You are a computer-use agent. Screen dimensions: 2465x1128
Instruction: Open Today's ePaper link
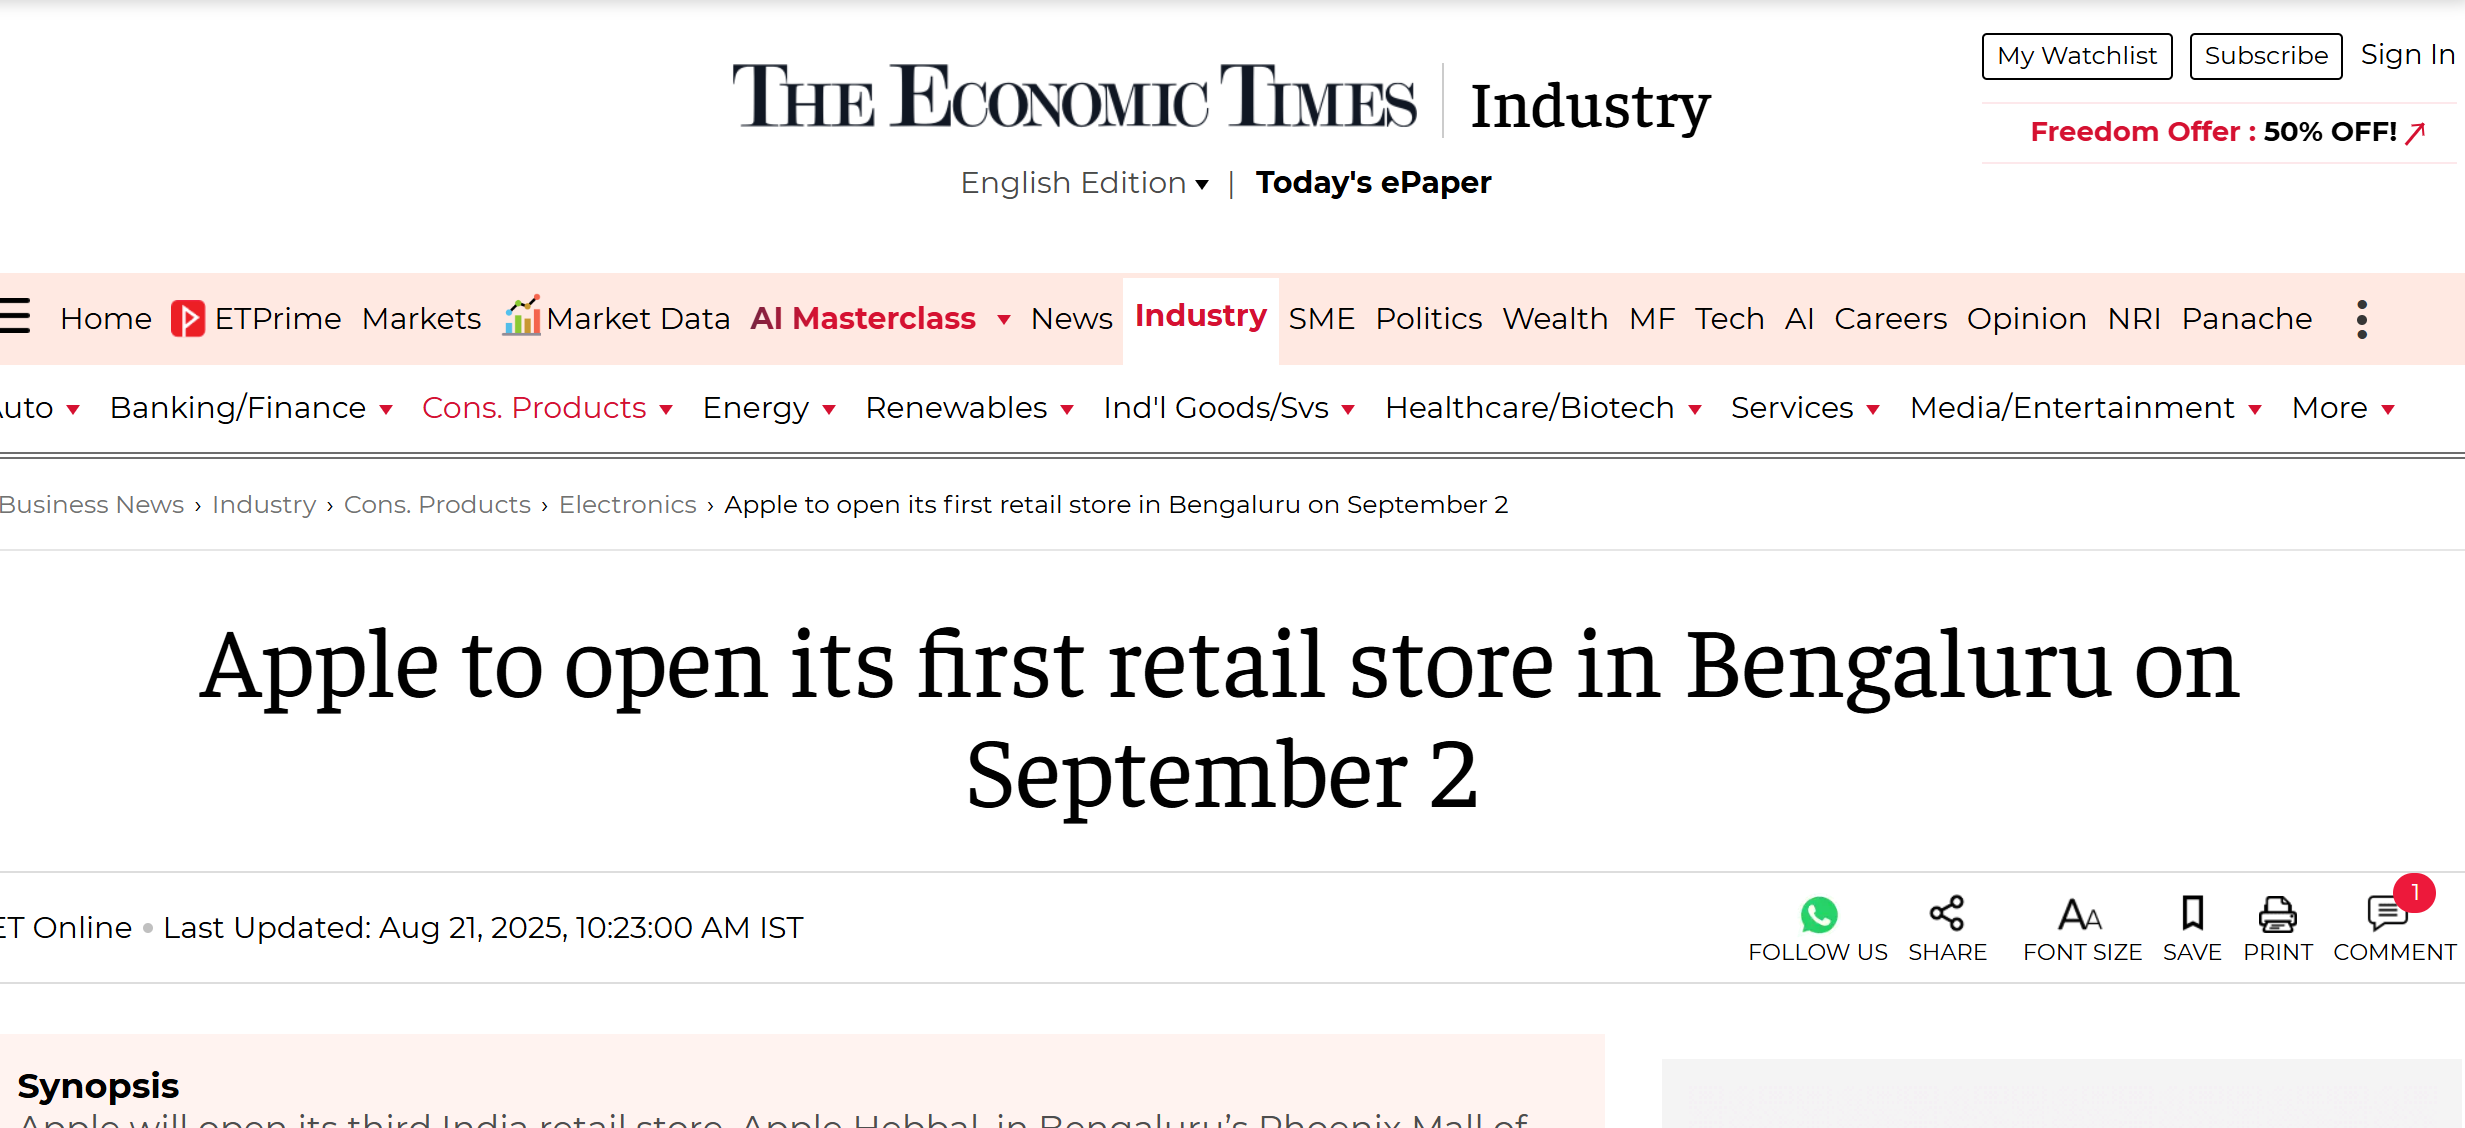click(1373, 183)
